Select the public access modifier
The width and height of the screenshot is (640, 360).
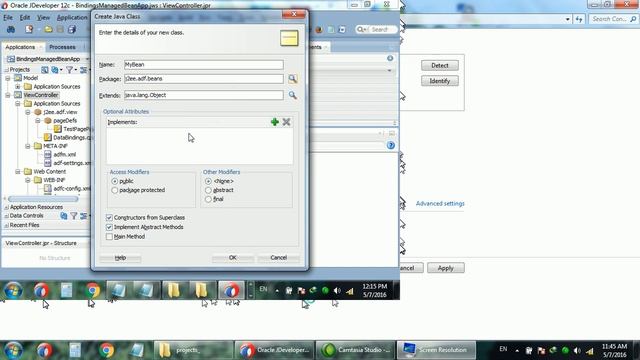click(115, 181)
